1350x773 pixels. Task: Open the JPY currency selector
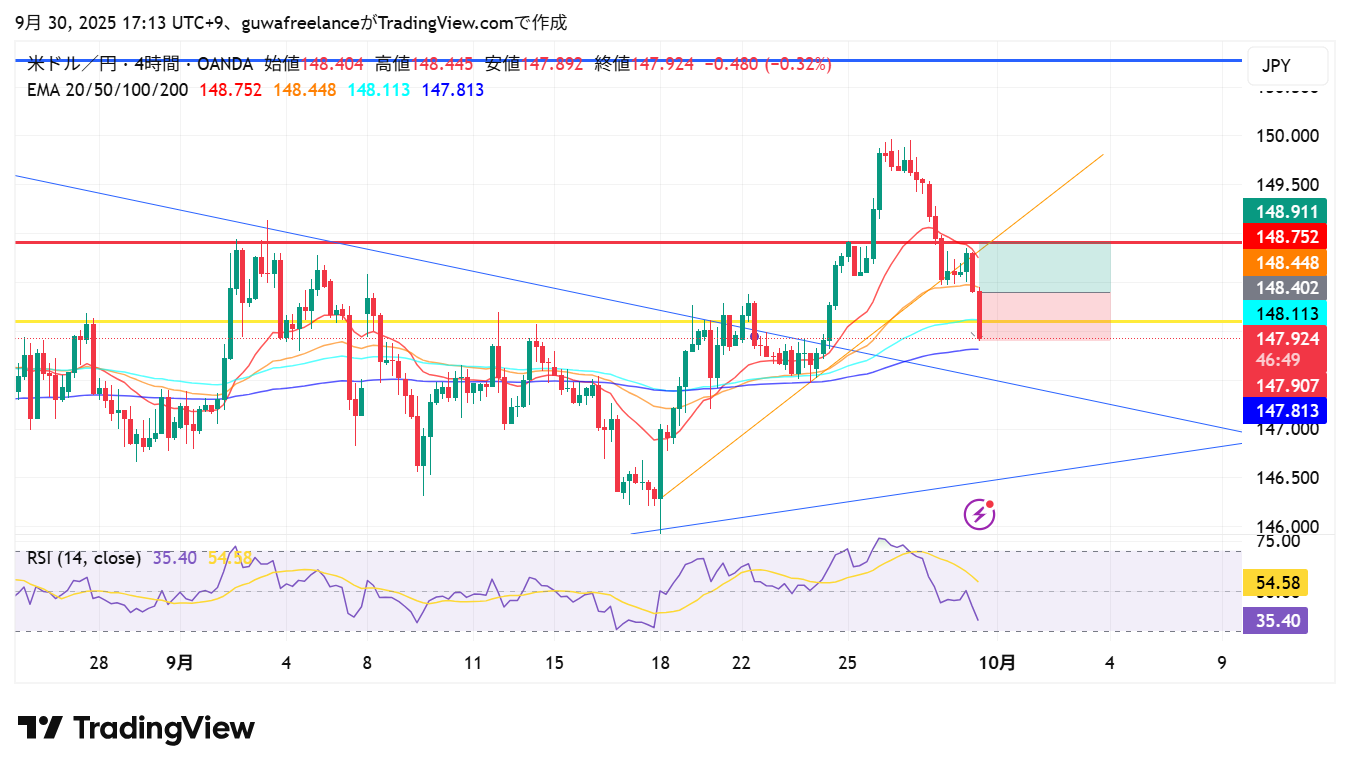tap(1287, 66)
